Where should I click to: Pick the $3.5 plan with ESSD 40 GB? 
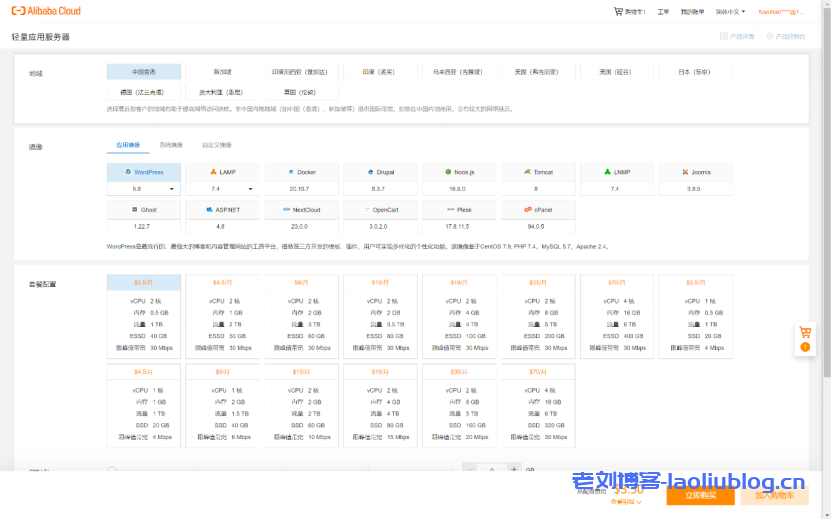144,316
